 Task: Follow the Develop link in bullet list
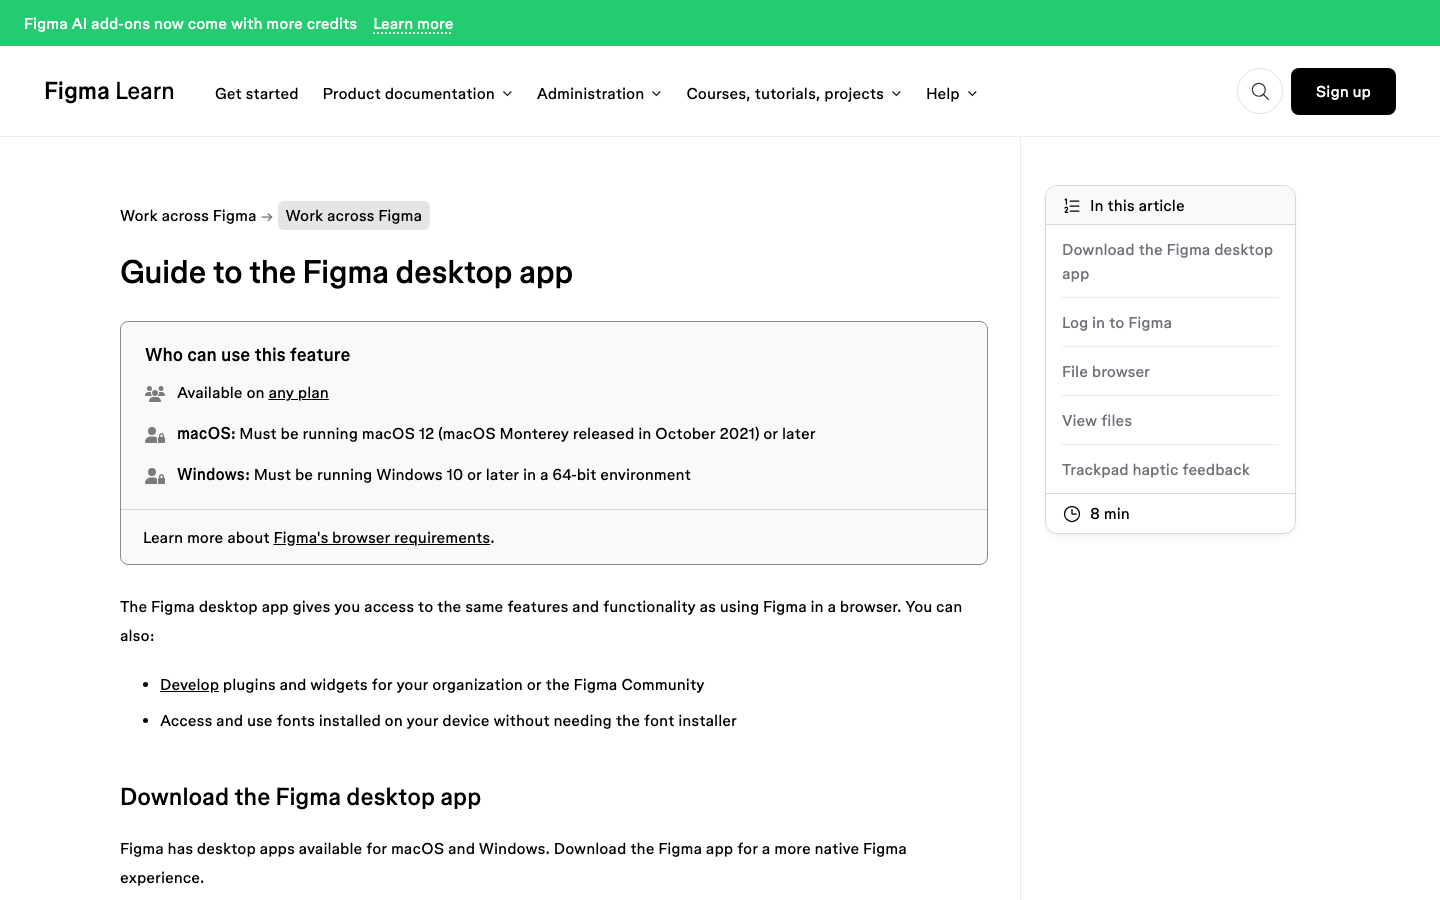(189, 685)
